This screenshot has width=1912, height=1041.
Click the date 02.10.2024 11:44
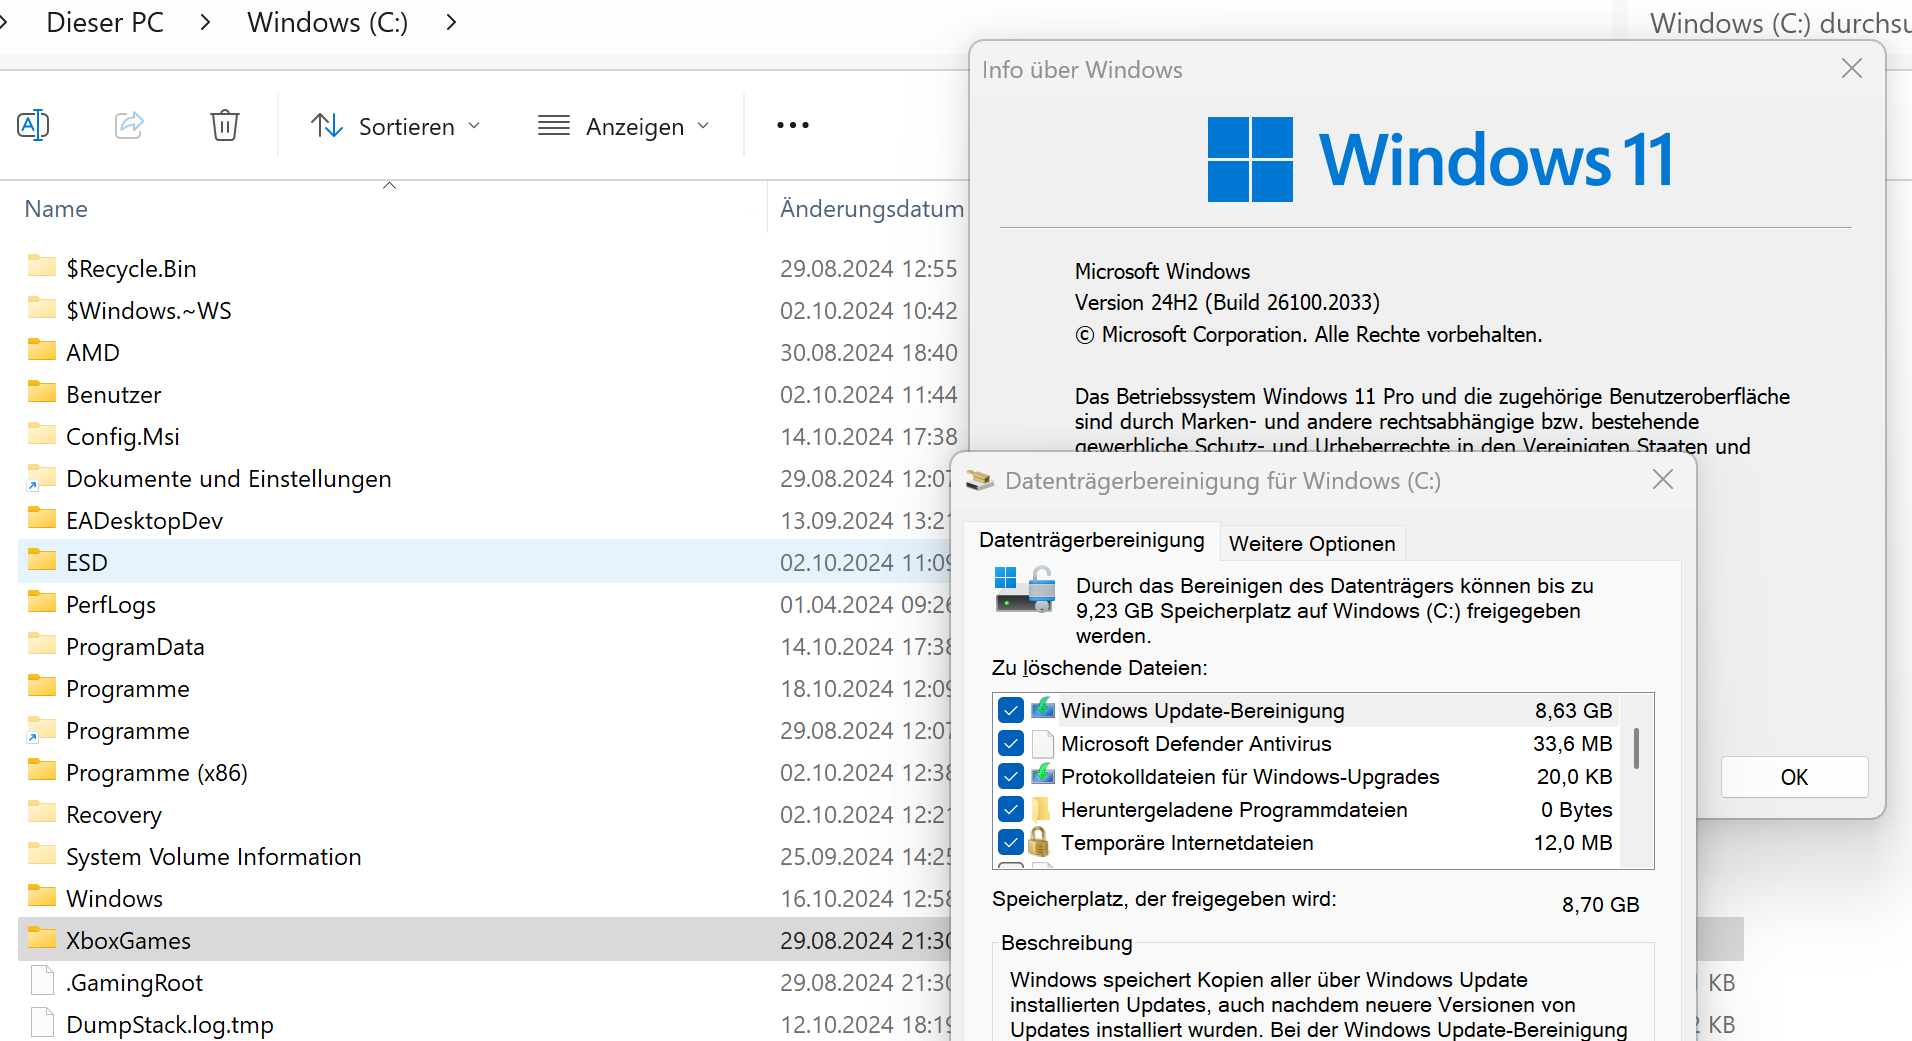point(868,394)
